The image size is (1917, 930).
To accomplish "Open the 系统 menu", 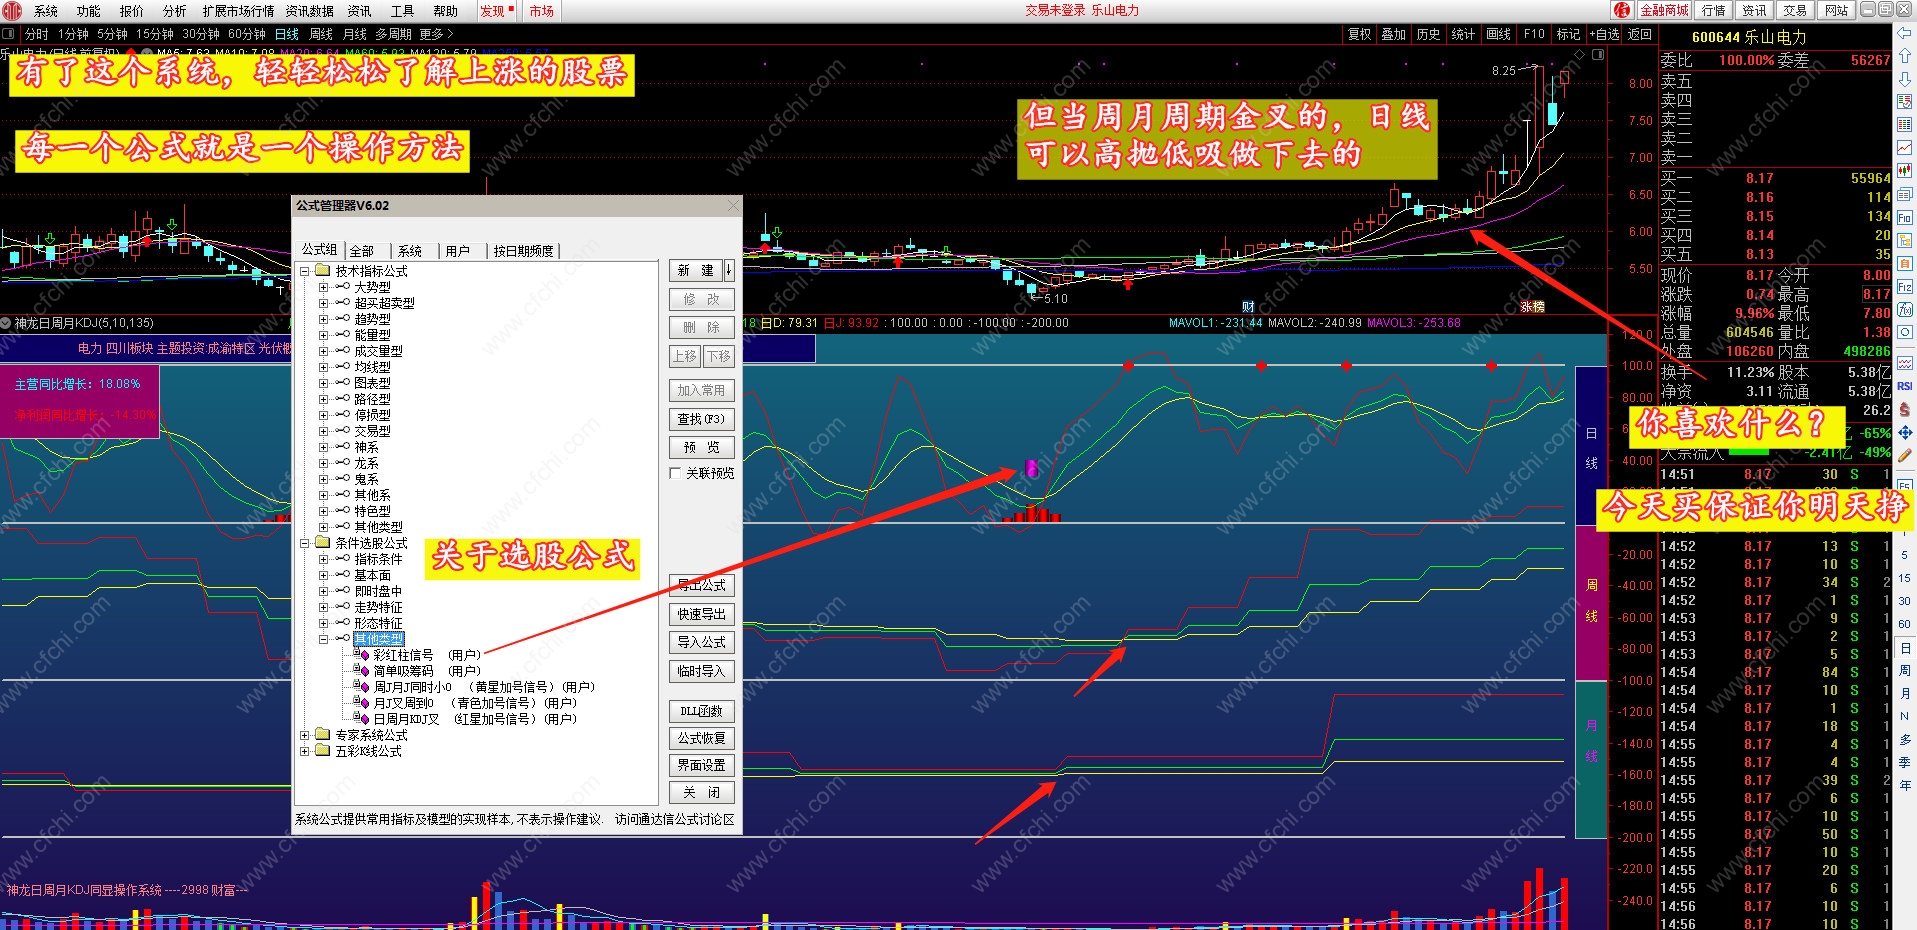I will (46, 11).
